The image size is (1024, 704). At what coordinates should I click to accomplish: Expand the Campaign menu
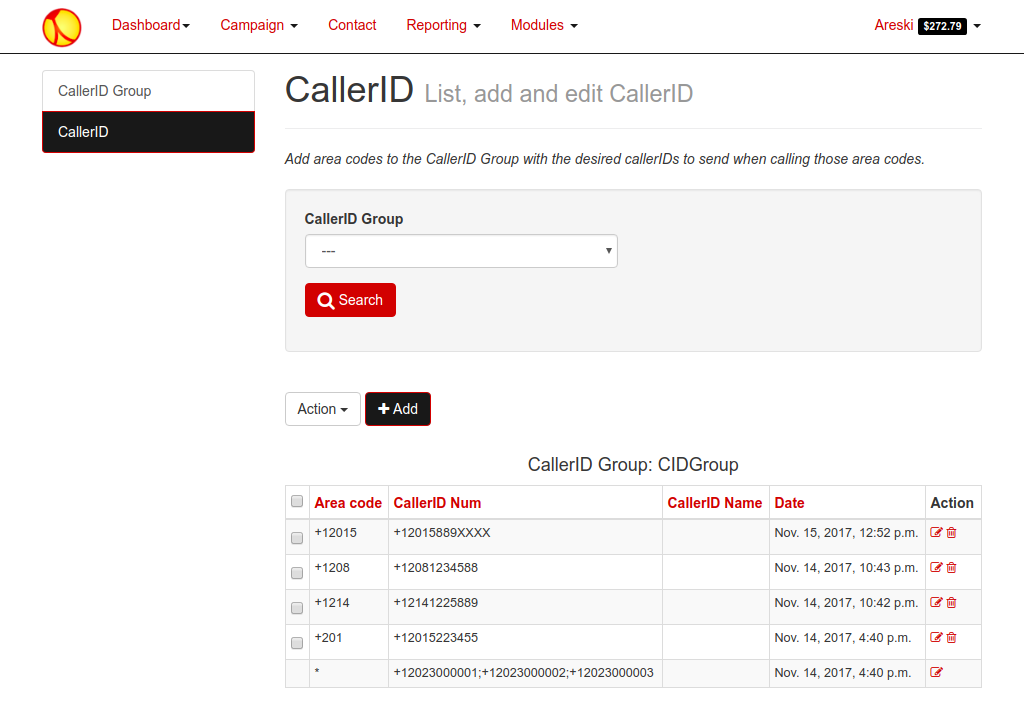tap(259, 25)
